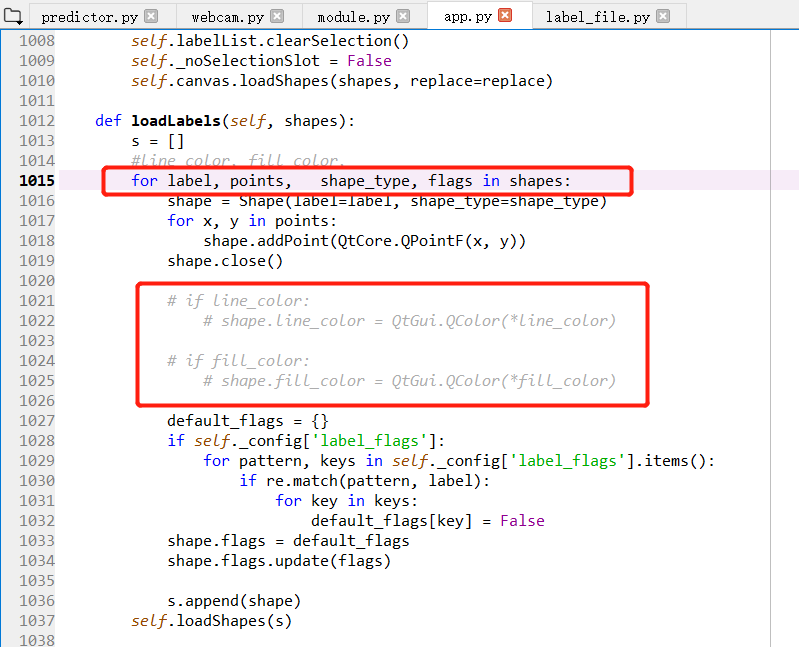Click line number 1027 in the gutter
The height and width of the screenshot is (647, 799).
(37, 421)
